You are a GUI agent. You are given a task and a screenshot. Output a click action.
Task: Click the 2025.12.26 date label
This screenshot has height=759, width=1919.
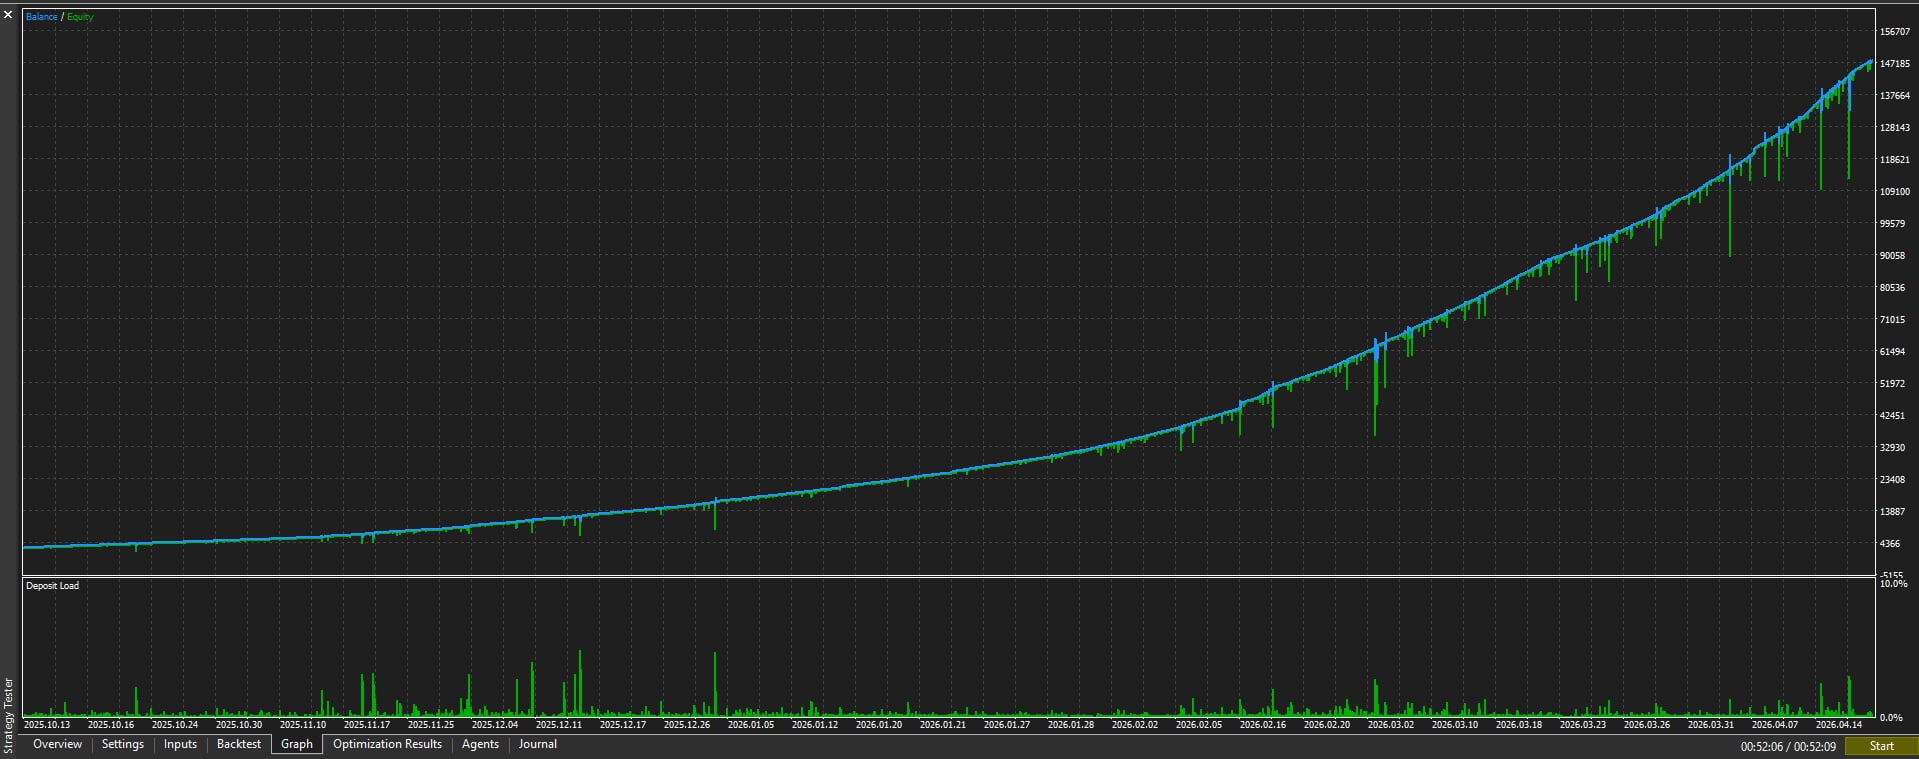(687, 725)
